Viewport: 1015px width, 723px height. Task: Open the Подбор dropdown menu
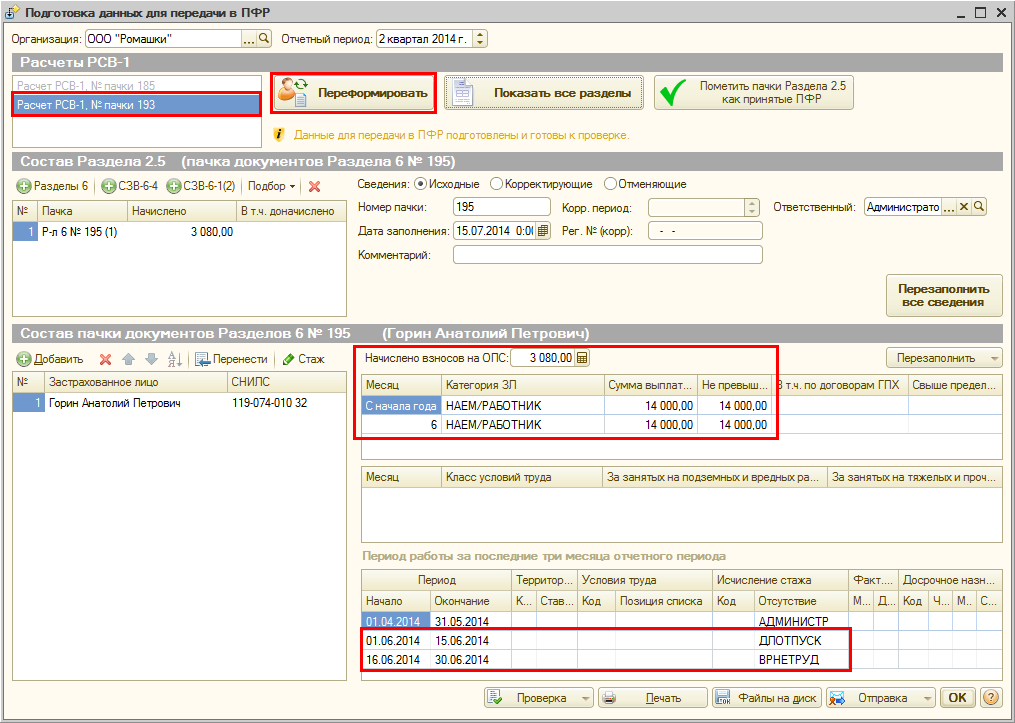tap(272, 186)
